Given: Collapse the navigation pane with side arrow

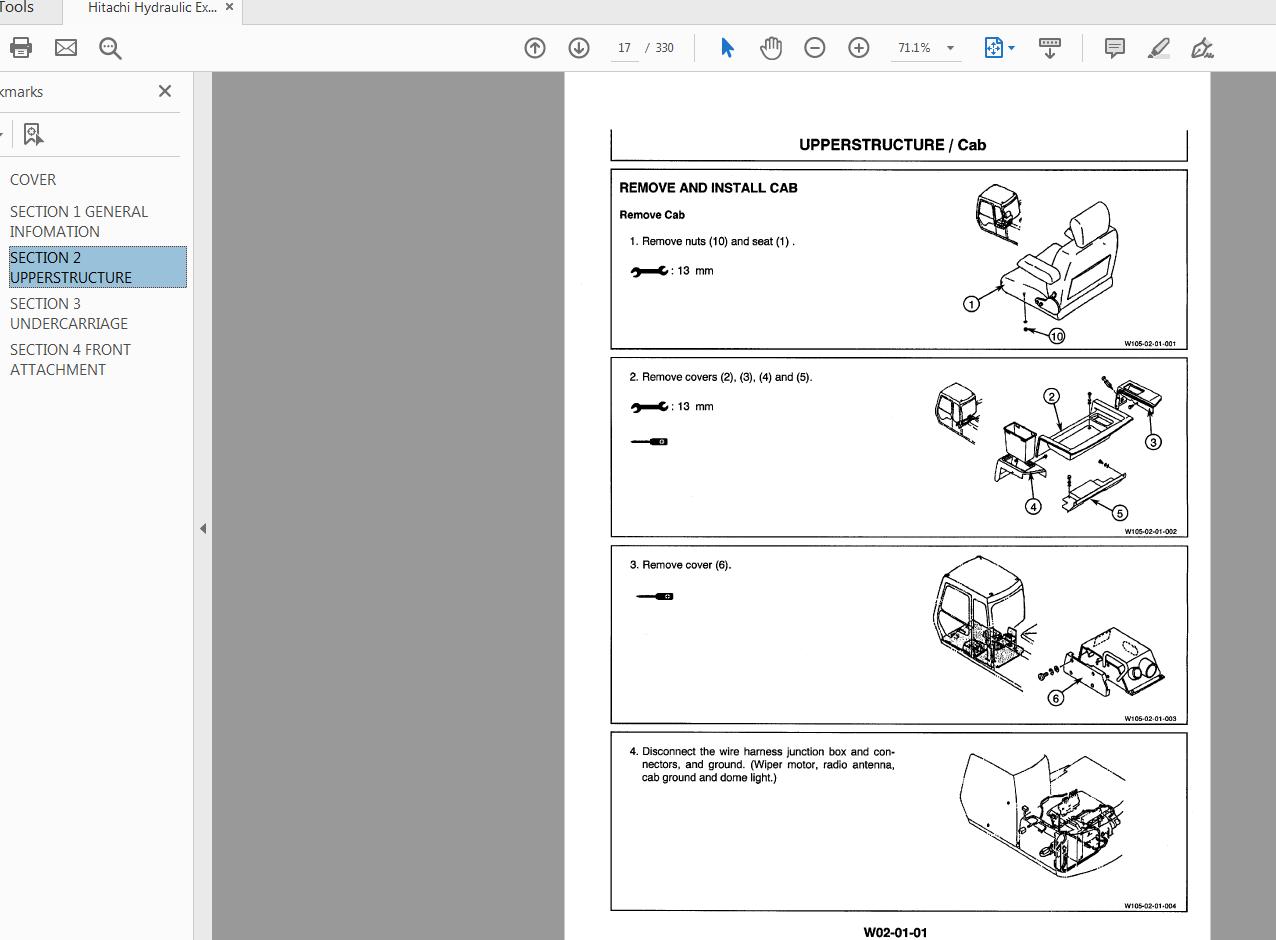Looking at the screenshot, I should click(x=203, y=528).
